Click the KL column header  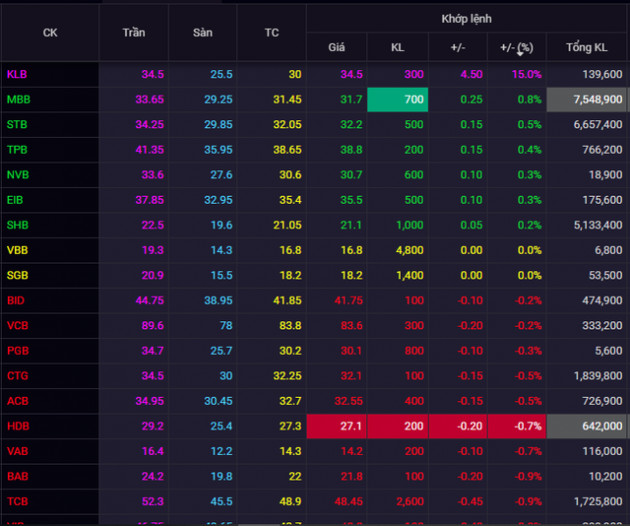pyautogui.click(x=397, y=47)
